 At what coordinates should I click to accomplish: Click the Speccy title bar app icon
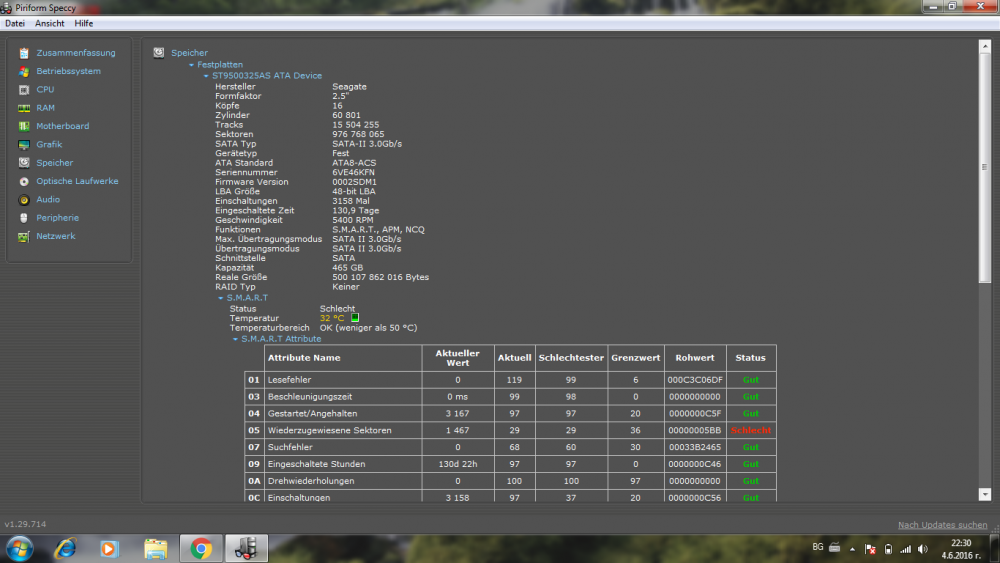[6, 8]
